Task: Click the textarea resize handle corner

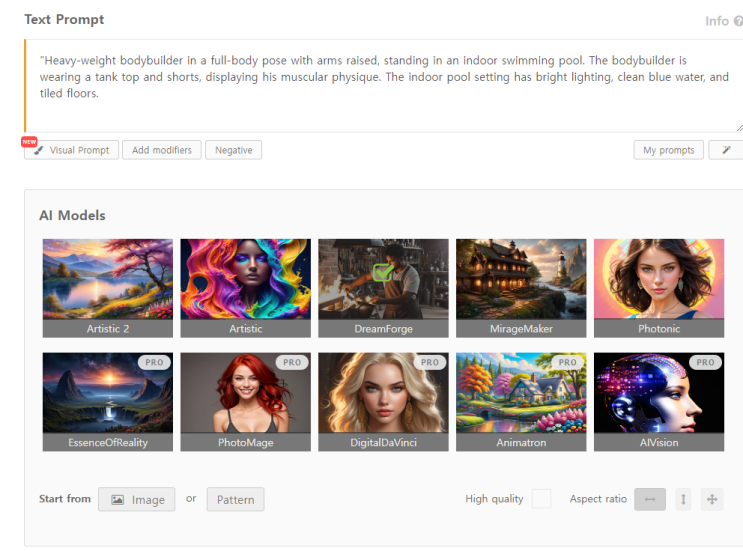Action: click(740, 128)
